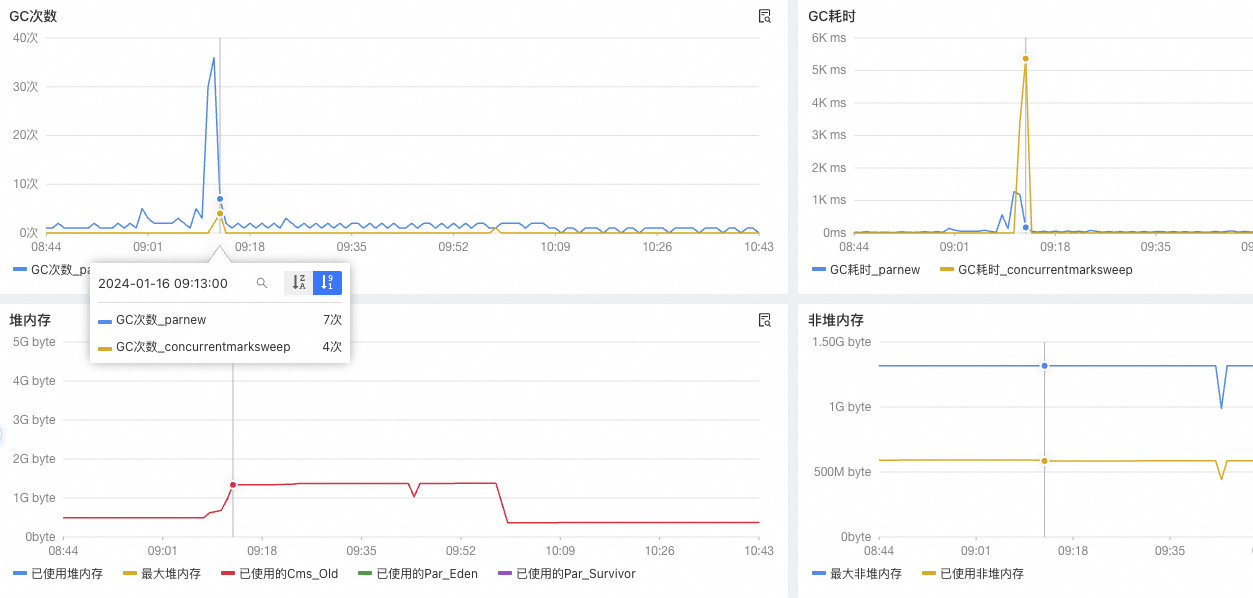
Task: Toggle 已使用的Par_Survivor legend item
Action: (566, 574)
